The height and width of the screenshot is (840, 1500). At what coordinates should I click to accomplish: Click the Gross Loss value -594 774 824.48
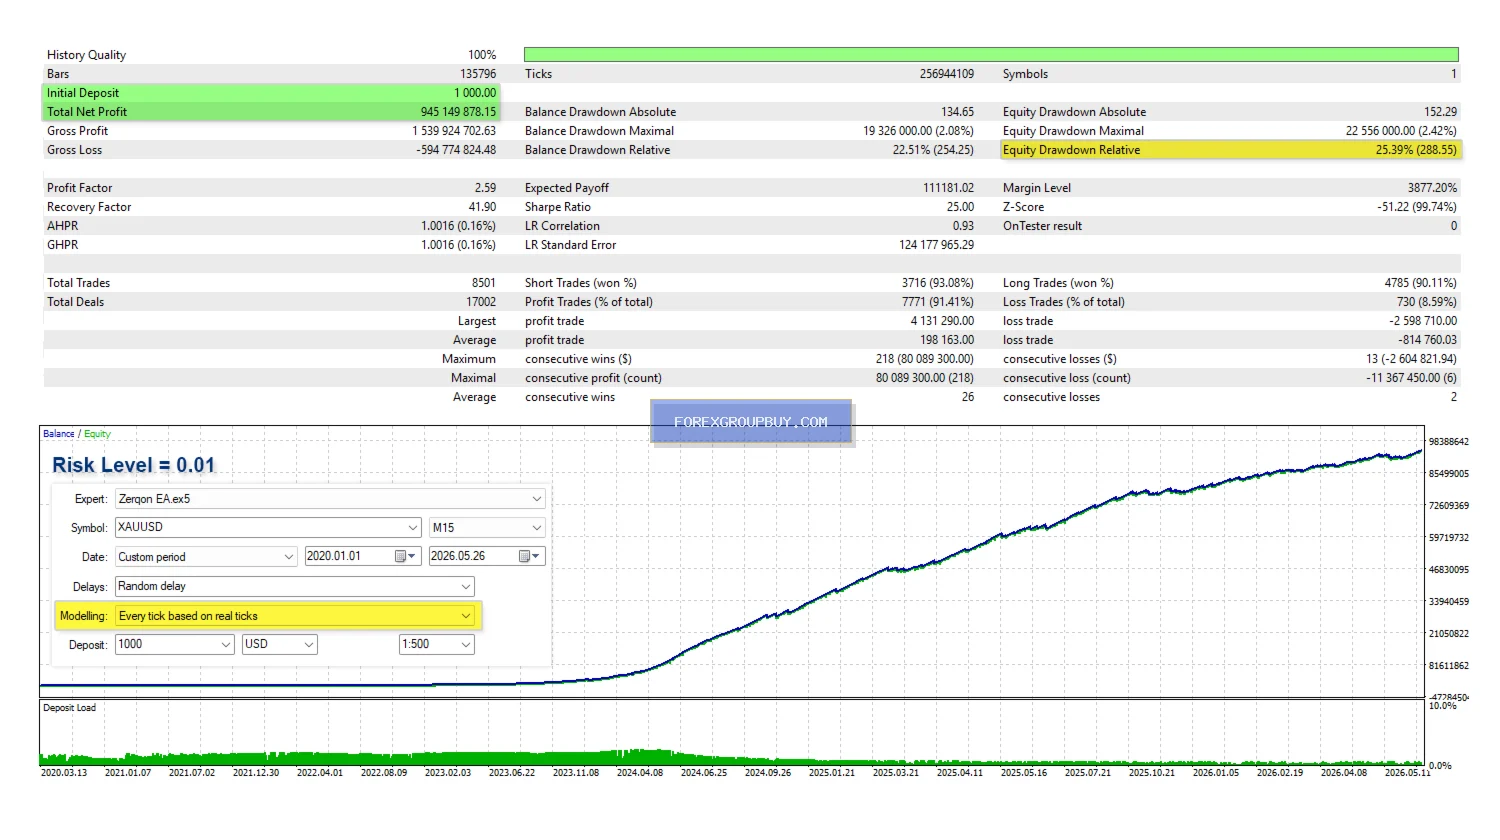456,150
